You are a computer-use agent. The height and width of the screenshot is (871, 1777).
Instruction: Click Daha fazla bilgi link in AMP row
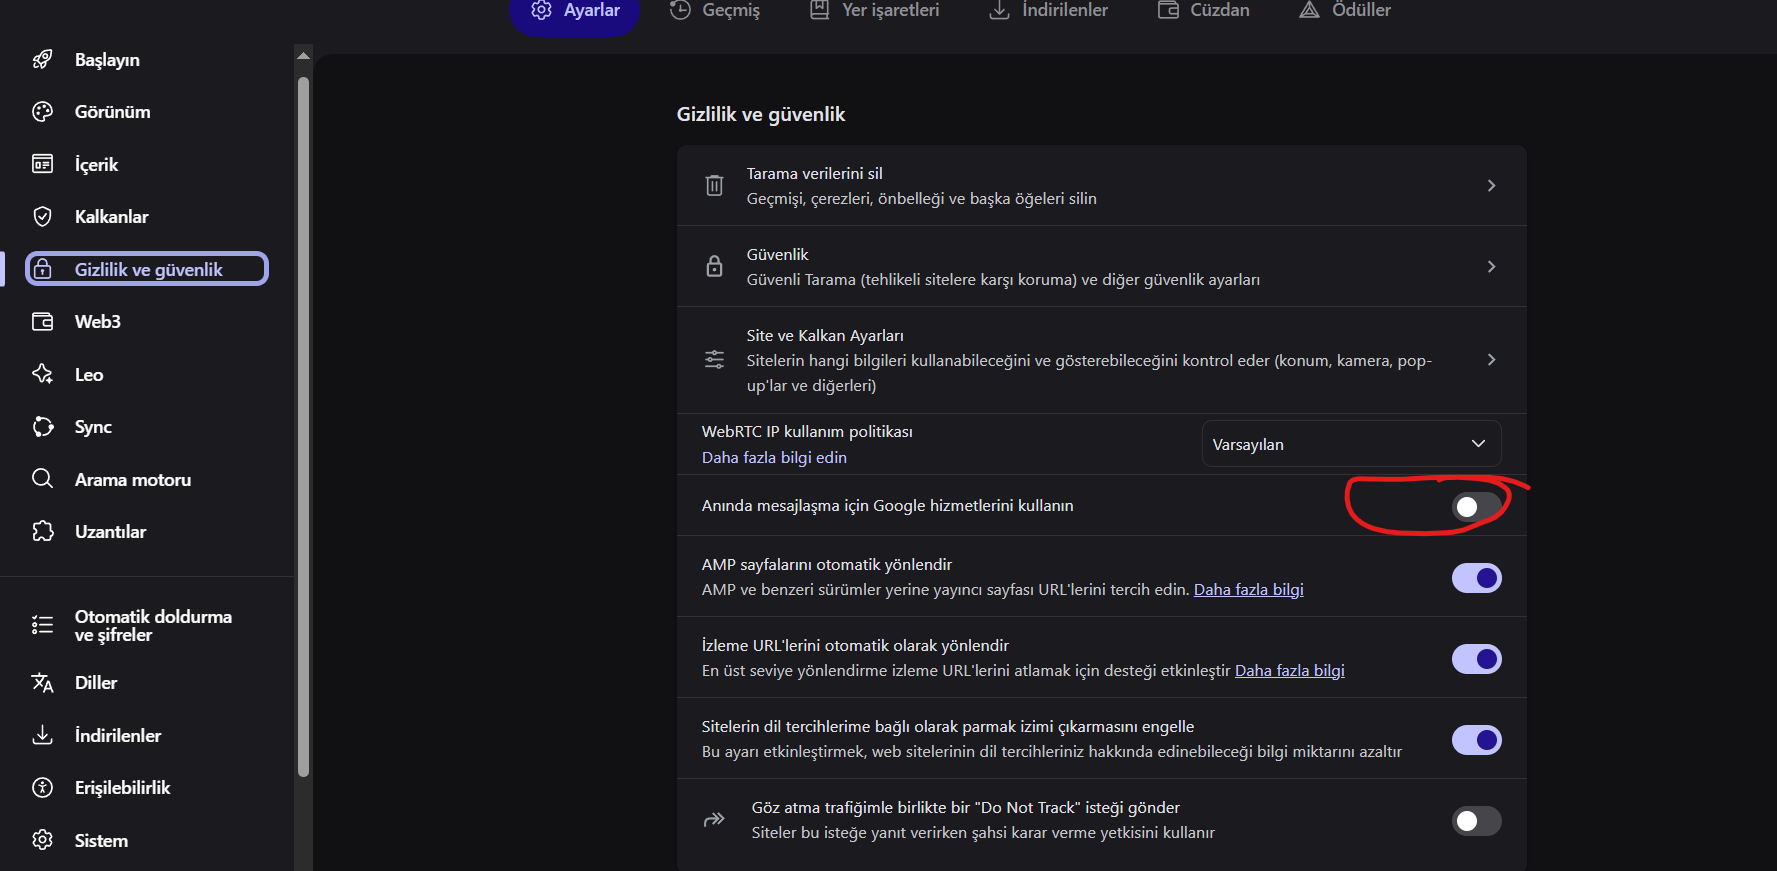[x=1249, y=589]
